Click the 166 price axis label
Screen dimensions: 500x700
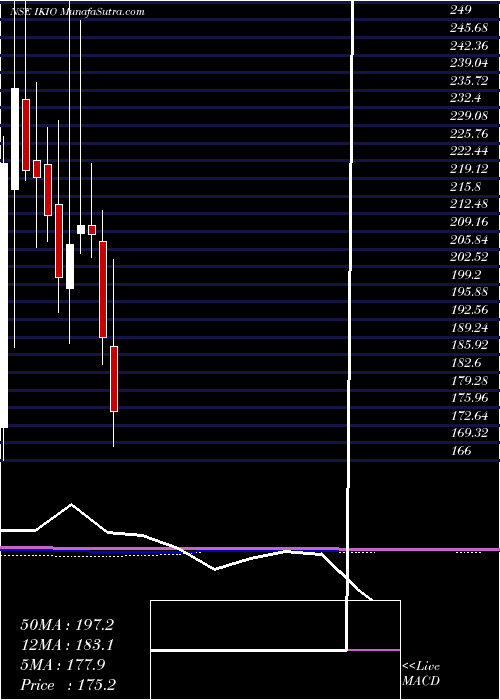(461, 451)
